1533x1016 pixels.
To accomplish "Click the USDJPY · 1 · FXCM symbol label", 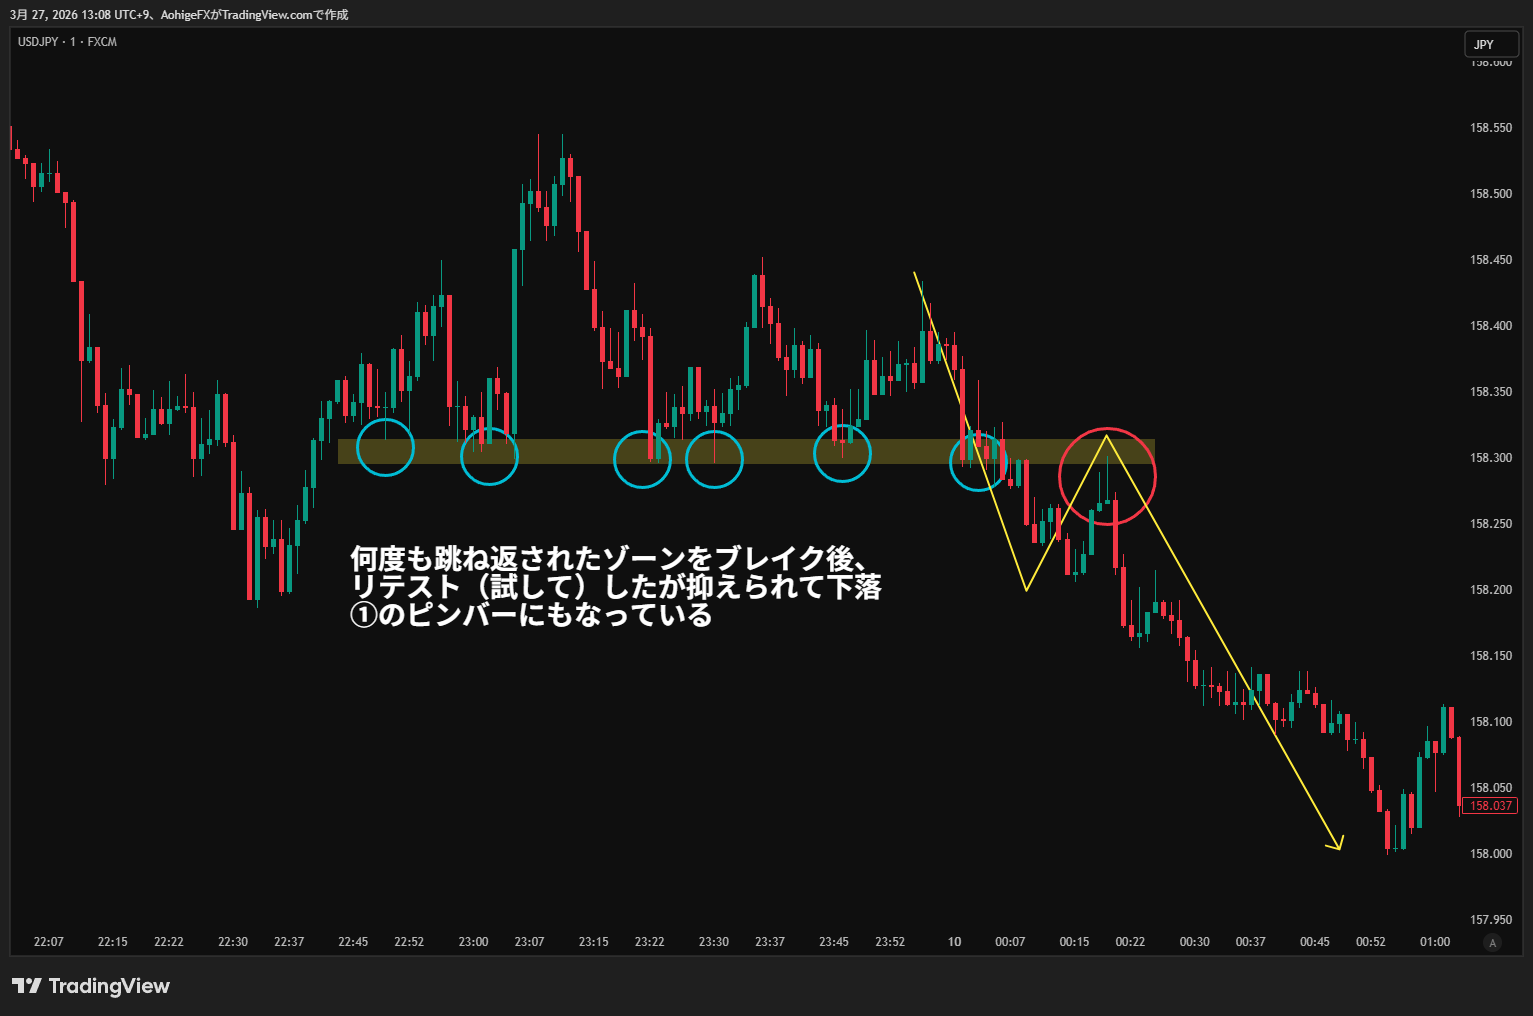I will tap(67, 42).
